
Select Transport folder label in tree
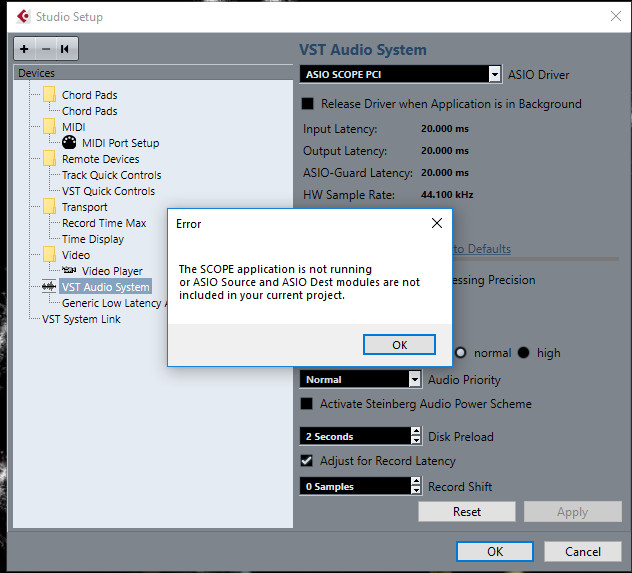[x=85, y=207]
